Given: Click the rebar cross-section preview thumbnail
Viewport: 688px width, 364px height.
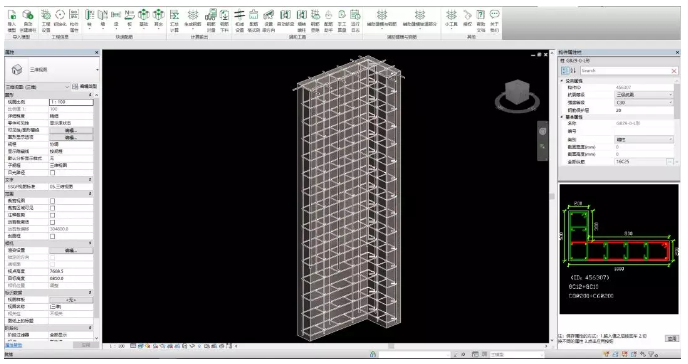Looking at the screenshot, I should [619, 249].
